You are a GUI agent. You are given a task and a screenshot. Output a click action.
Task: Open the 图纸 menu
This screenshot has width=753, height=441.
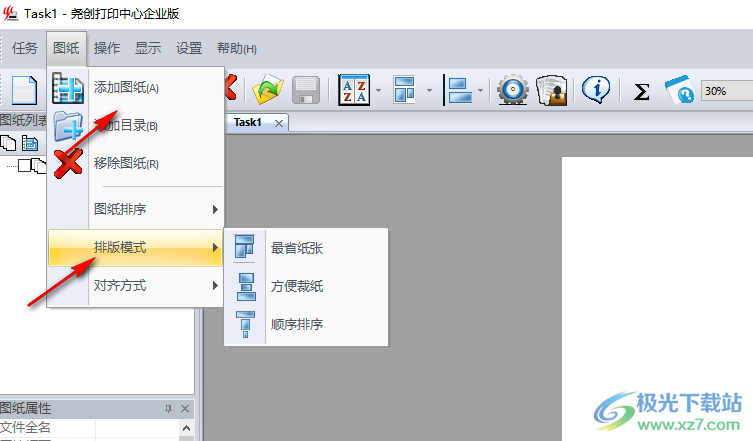click(66, 48)
